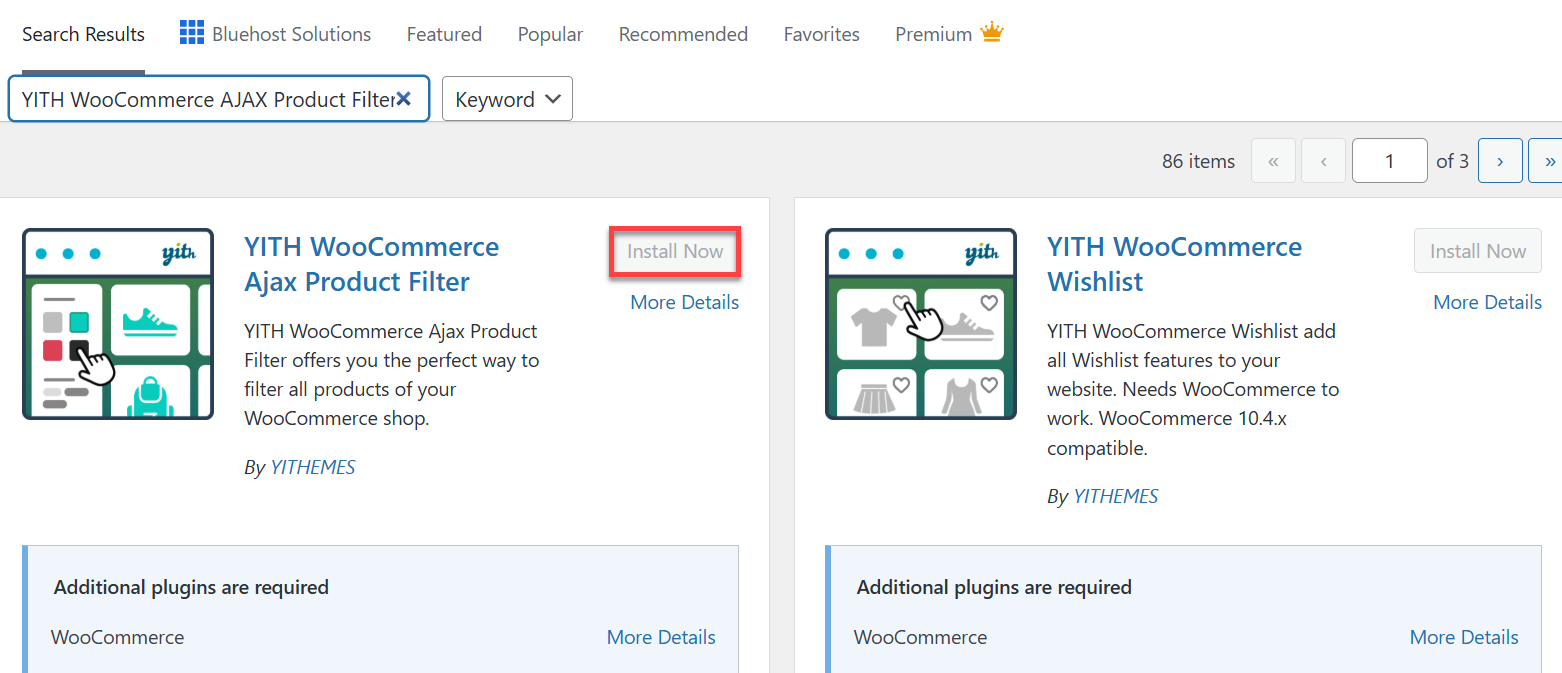Open the Popular plugins tab
Image resolution: width=1562 pixels, height=673 pixels.
[550, 33]
